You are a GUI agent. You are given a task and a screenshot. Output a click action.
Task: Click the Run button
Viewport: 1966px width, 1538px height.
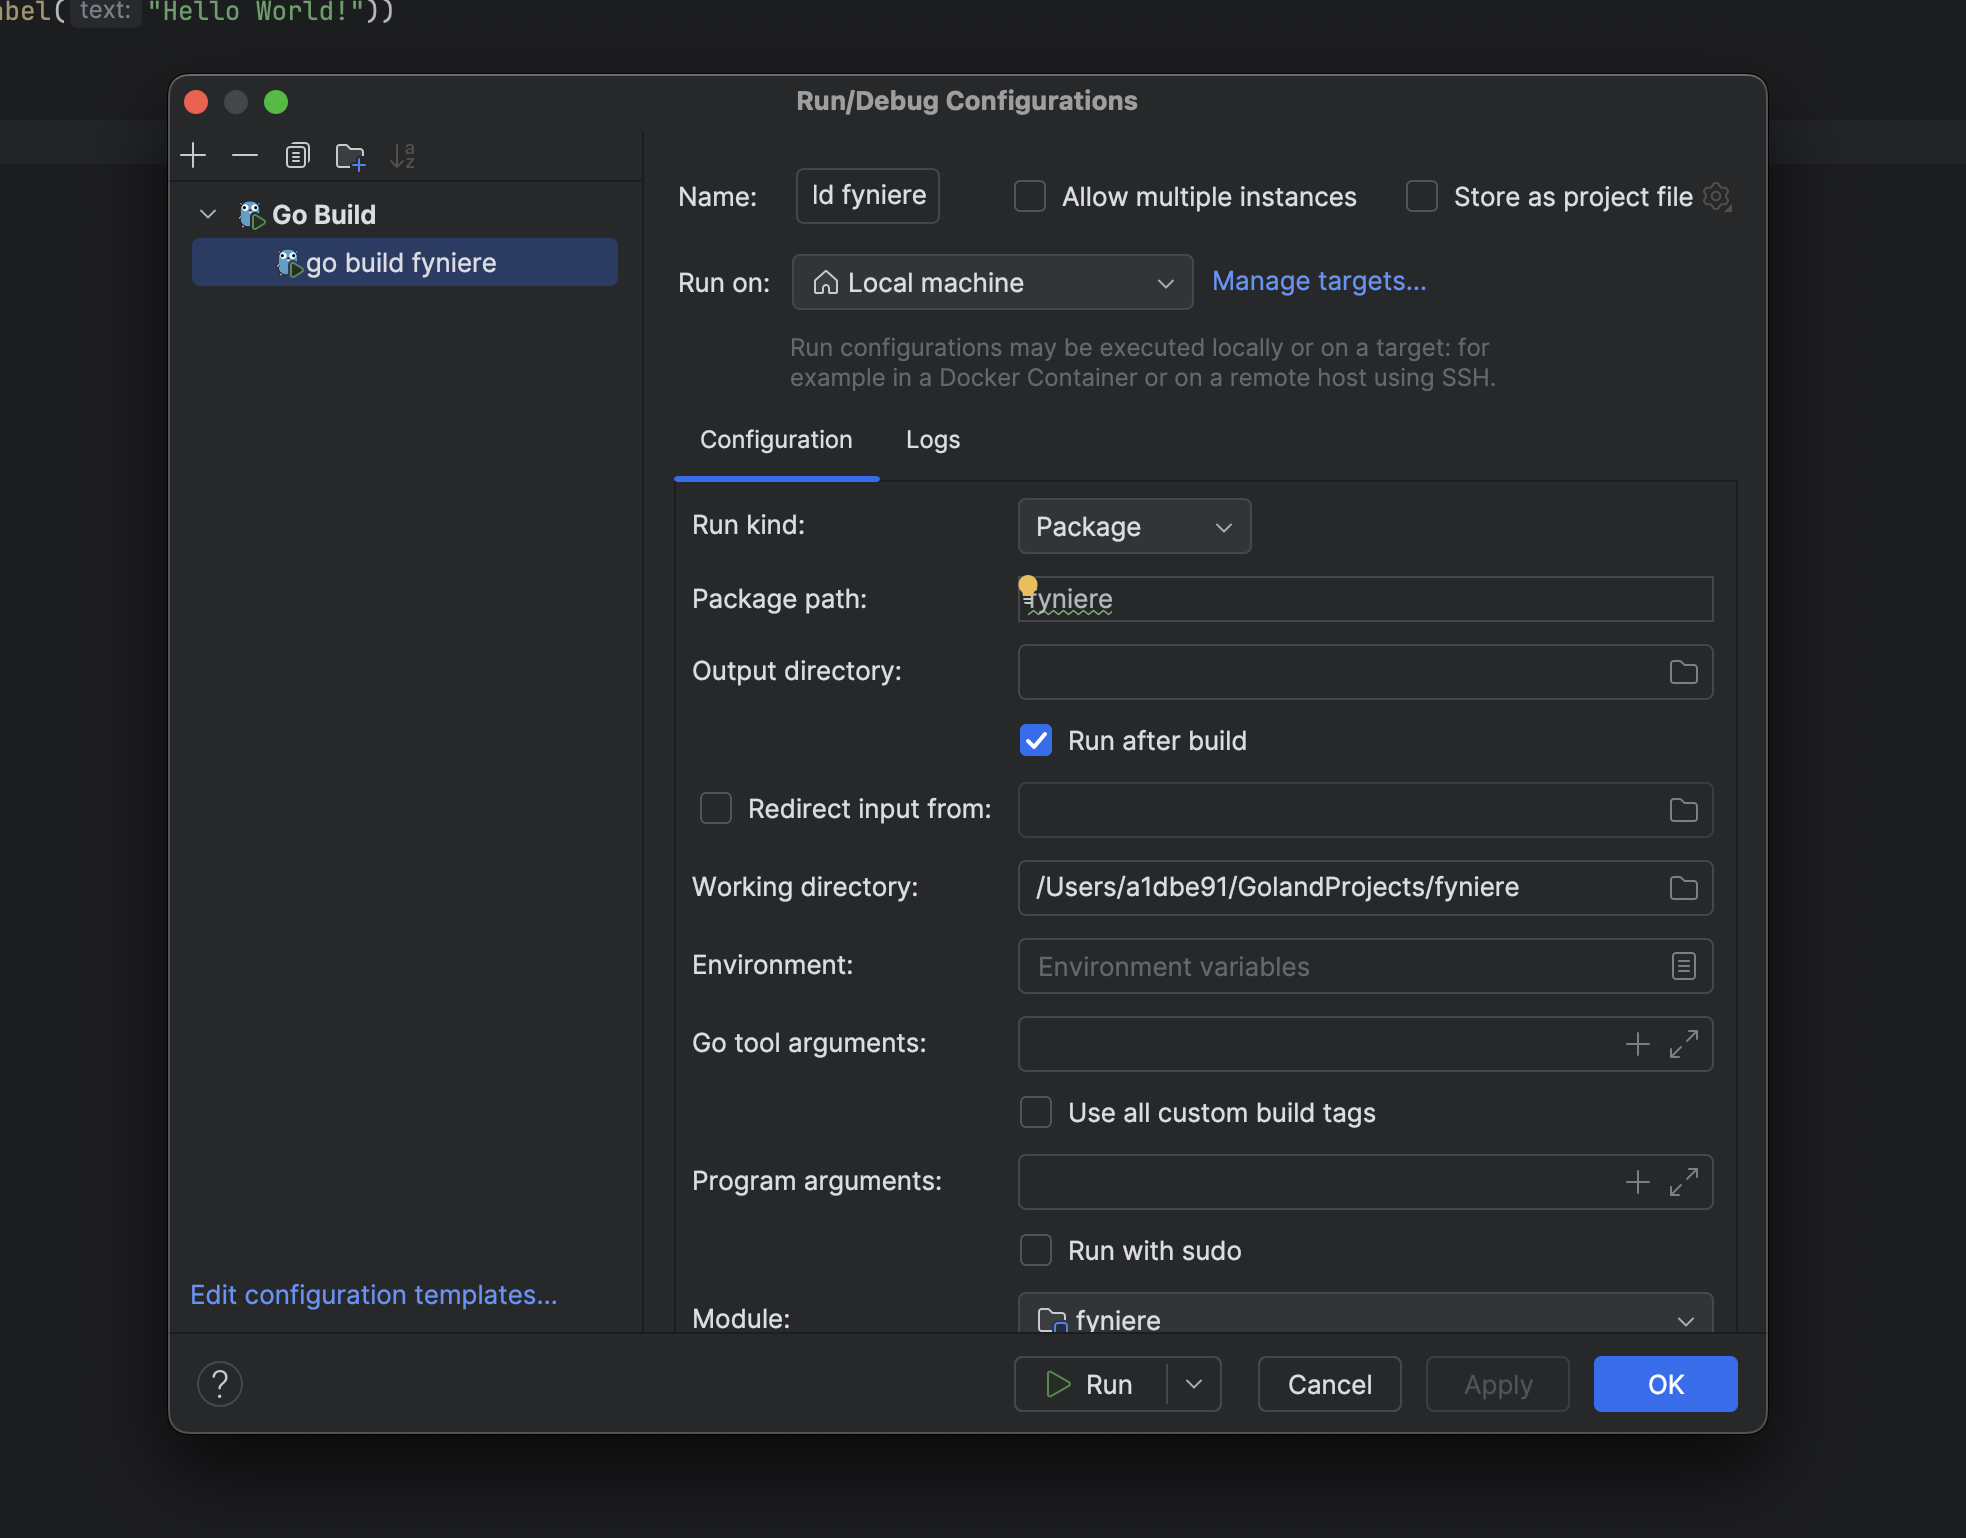point(1090,1384)
